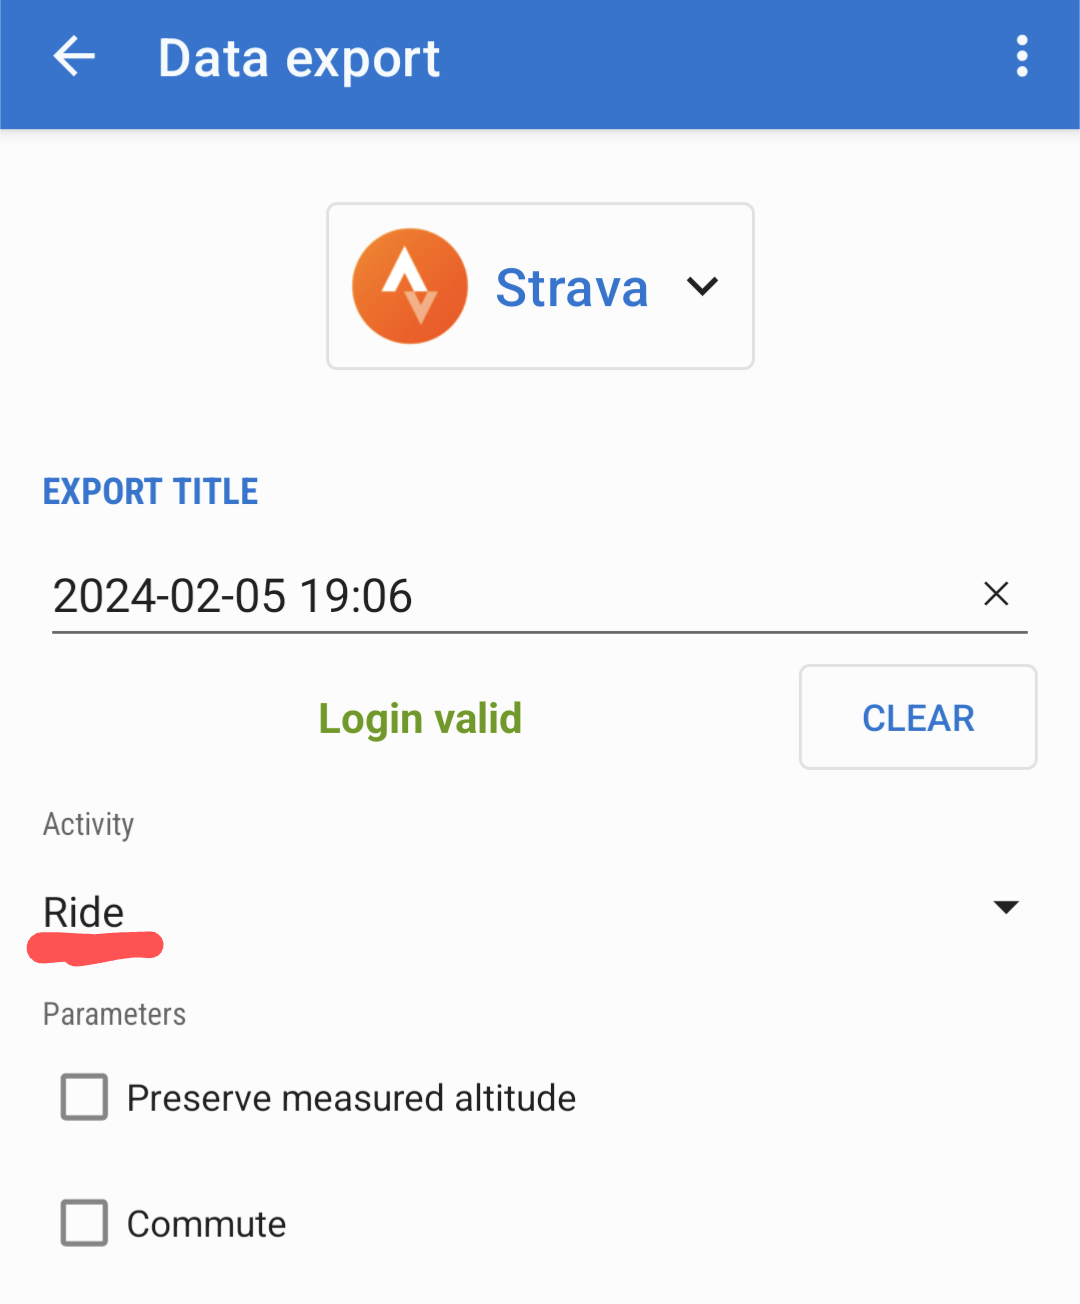Viewport: 1080px width, 1304px height.
Task: Open the three-dot overflow menu
Action: 1021,57
